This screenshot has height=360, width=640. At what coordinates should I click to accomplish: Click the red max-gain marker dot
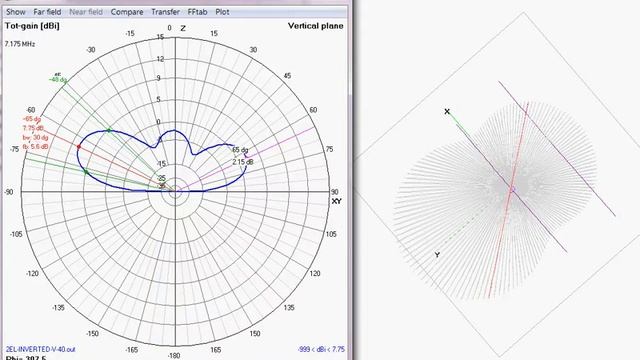click(x=79, y=147)
